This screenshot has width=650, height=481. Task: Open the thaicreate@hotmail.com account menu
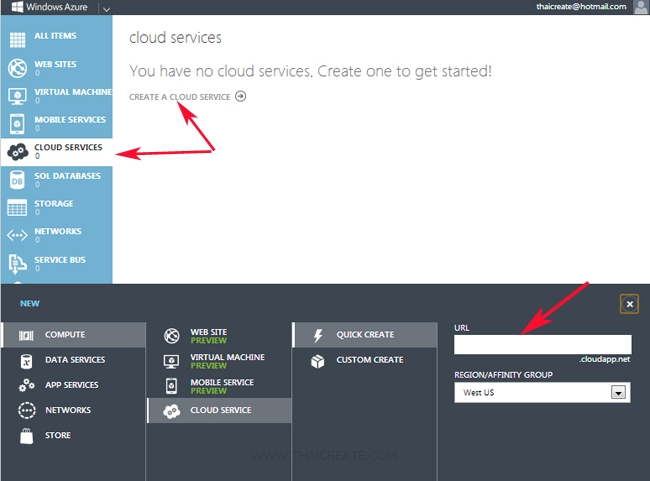coord(581,7)
